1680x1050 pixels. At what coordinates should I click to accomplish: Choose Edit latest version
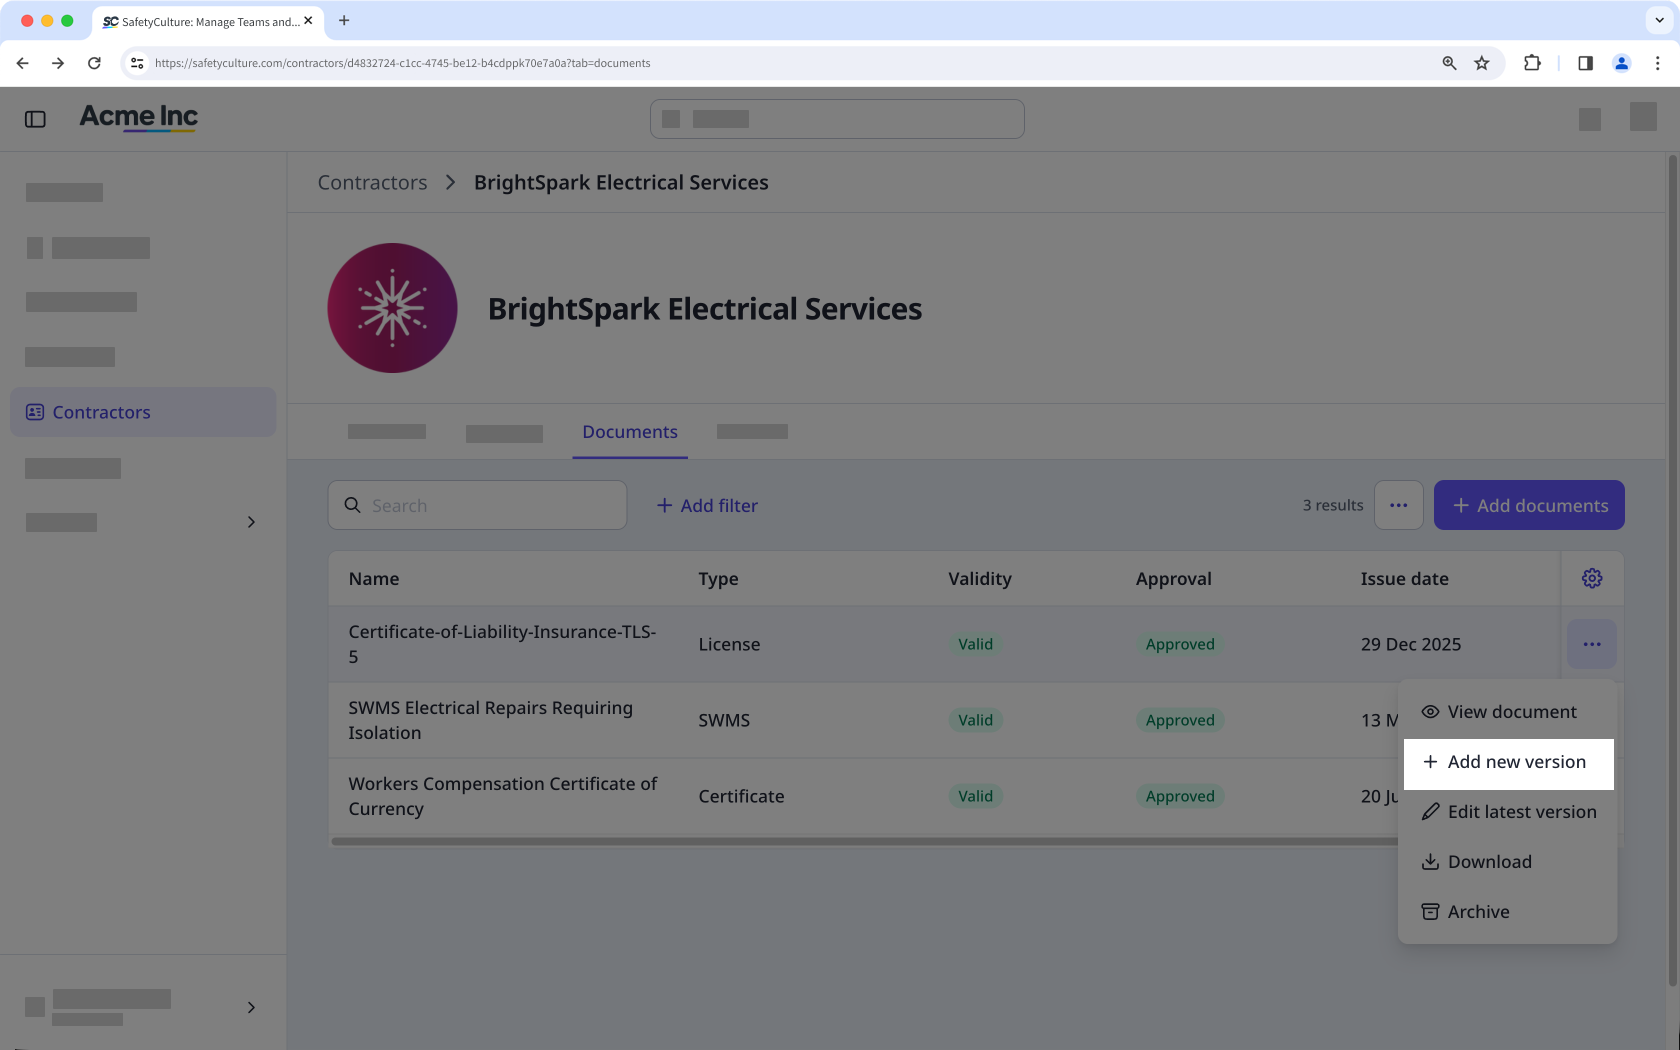click(1507, 812)
